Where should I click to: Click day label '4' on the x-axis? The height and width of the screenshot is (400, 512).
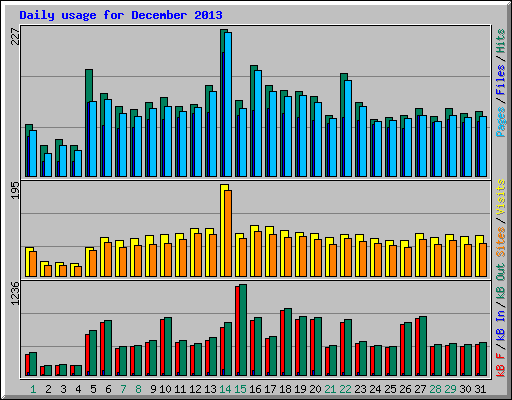click(x=78, y=389)
